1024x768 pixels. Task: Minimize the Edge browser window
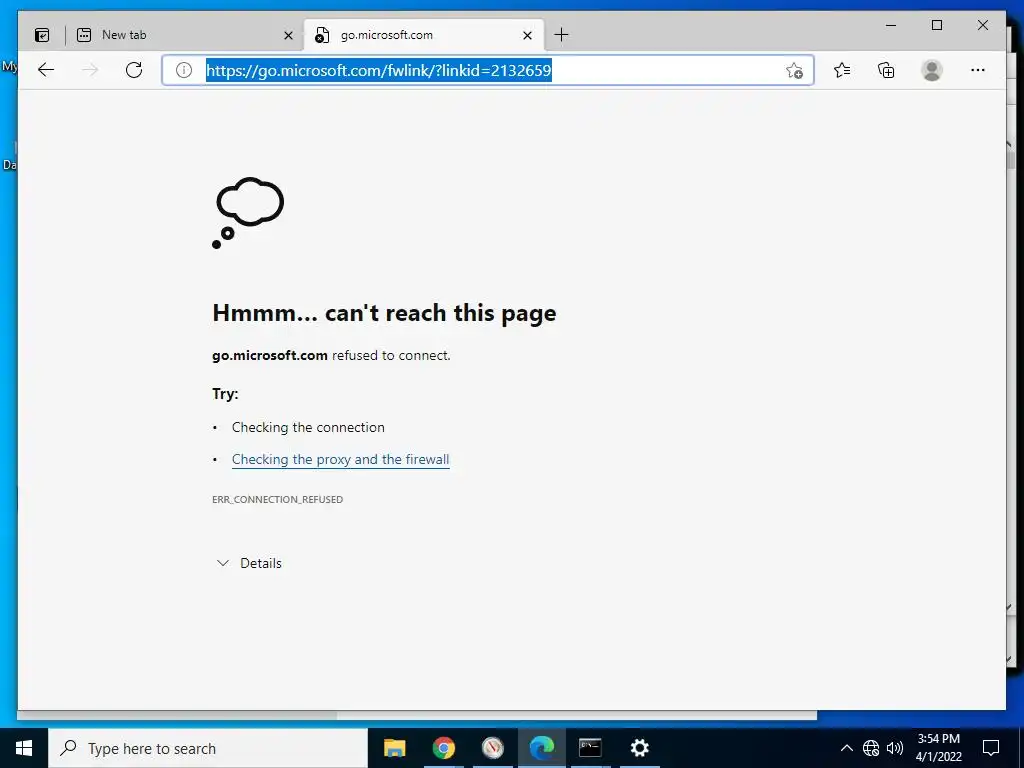[x=891, y=25]
